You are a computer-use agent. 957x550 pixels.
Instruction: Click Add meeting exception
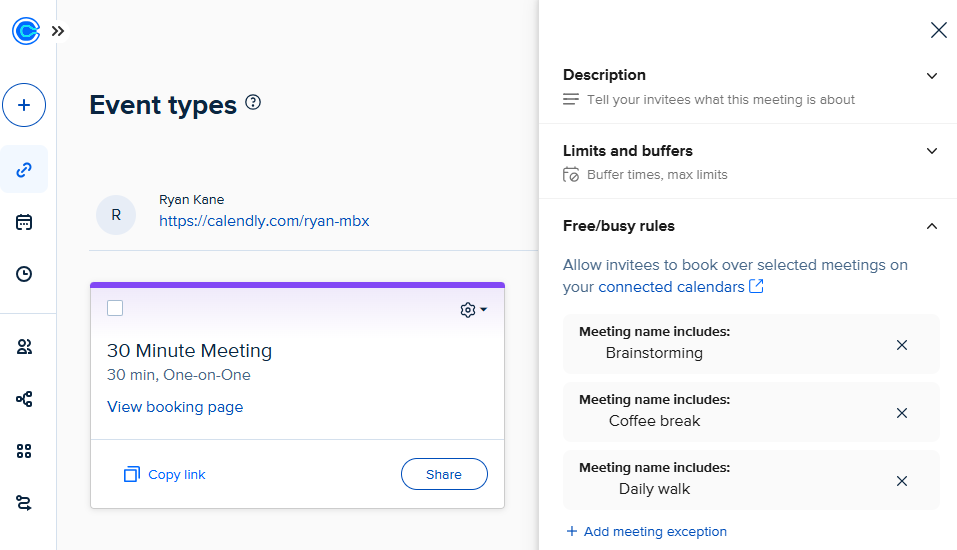(x=646, y=531)
